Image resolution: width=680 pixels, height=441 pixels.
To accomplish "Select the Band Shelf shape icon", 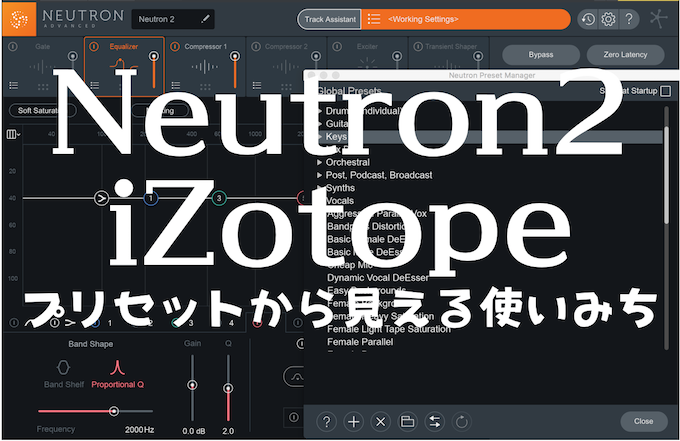I will pos(63,368).
